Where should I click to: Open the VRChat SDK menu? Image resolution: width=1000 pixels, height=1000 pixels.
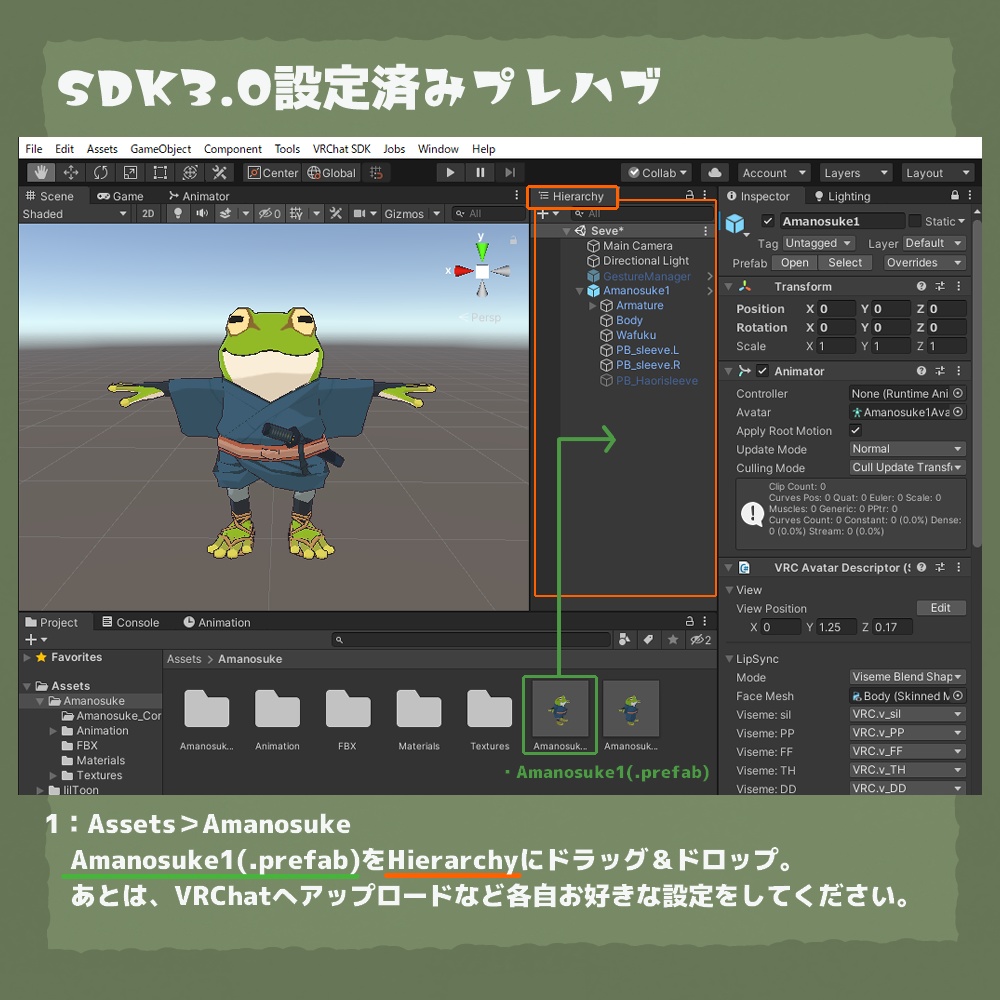tap(342, 148)
